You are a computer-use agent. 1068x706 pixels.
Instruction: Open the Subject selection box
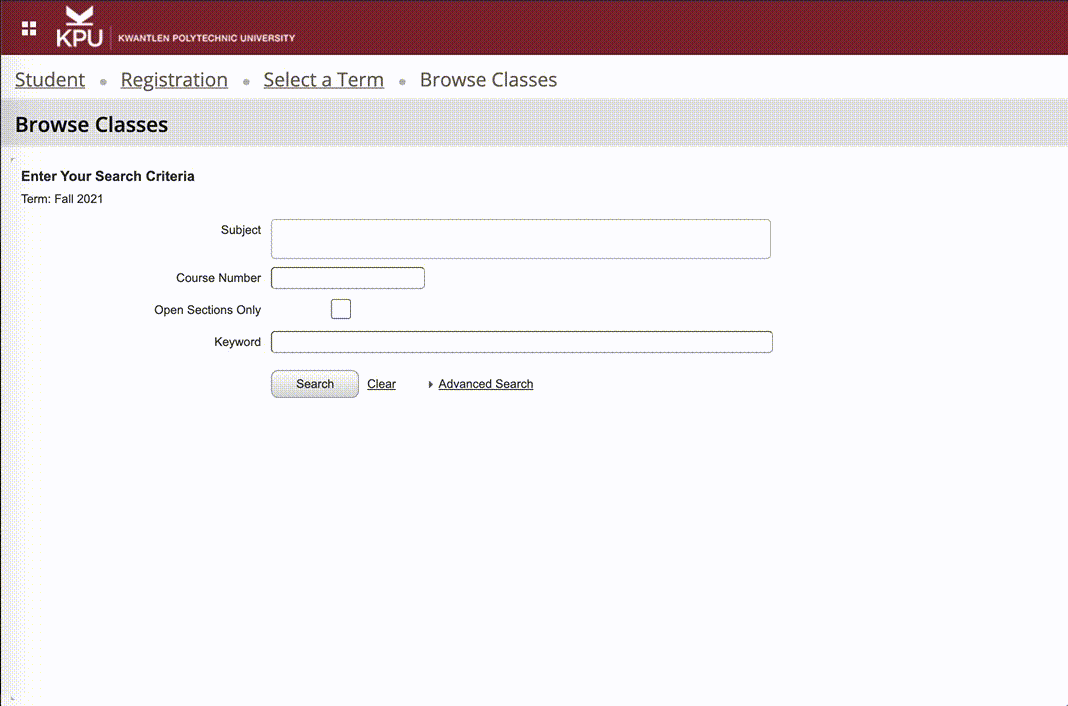[520, 239]
